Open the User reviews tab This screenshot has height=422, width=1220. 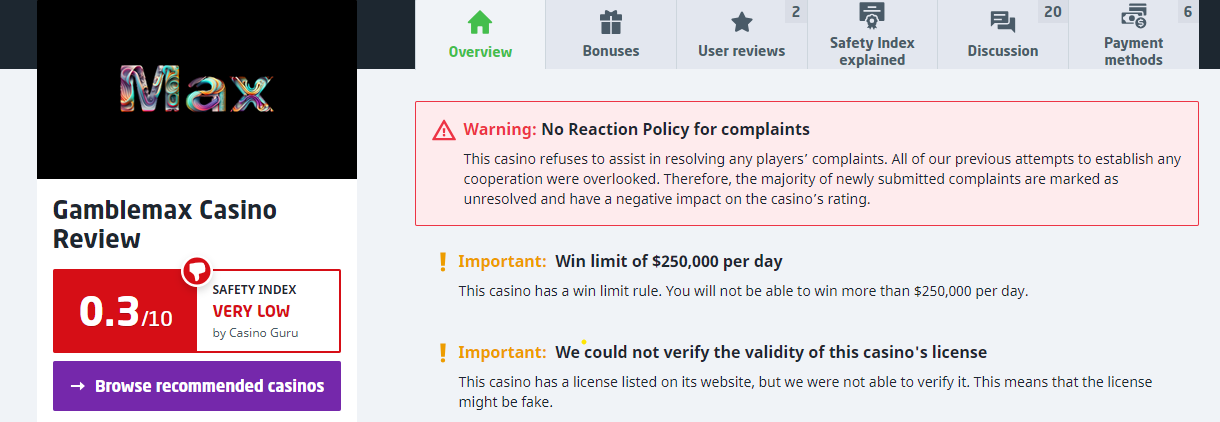(x=741, y=51)
